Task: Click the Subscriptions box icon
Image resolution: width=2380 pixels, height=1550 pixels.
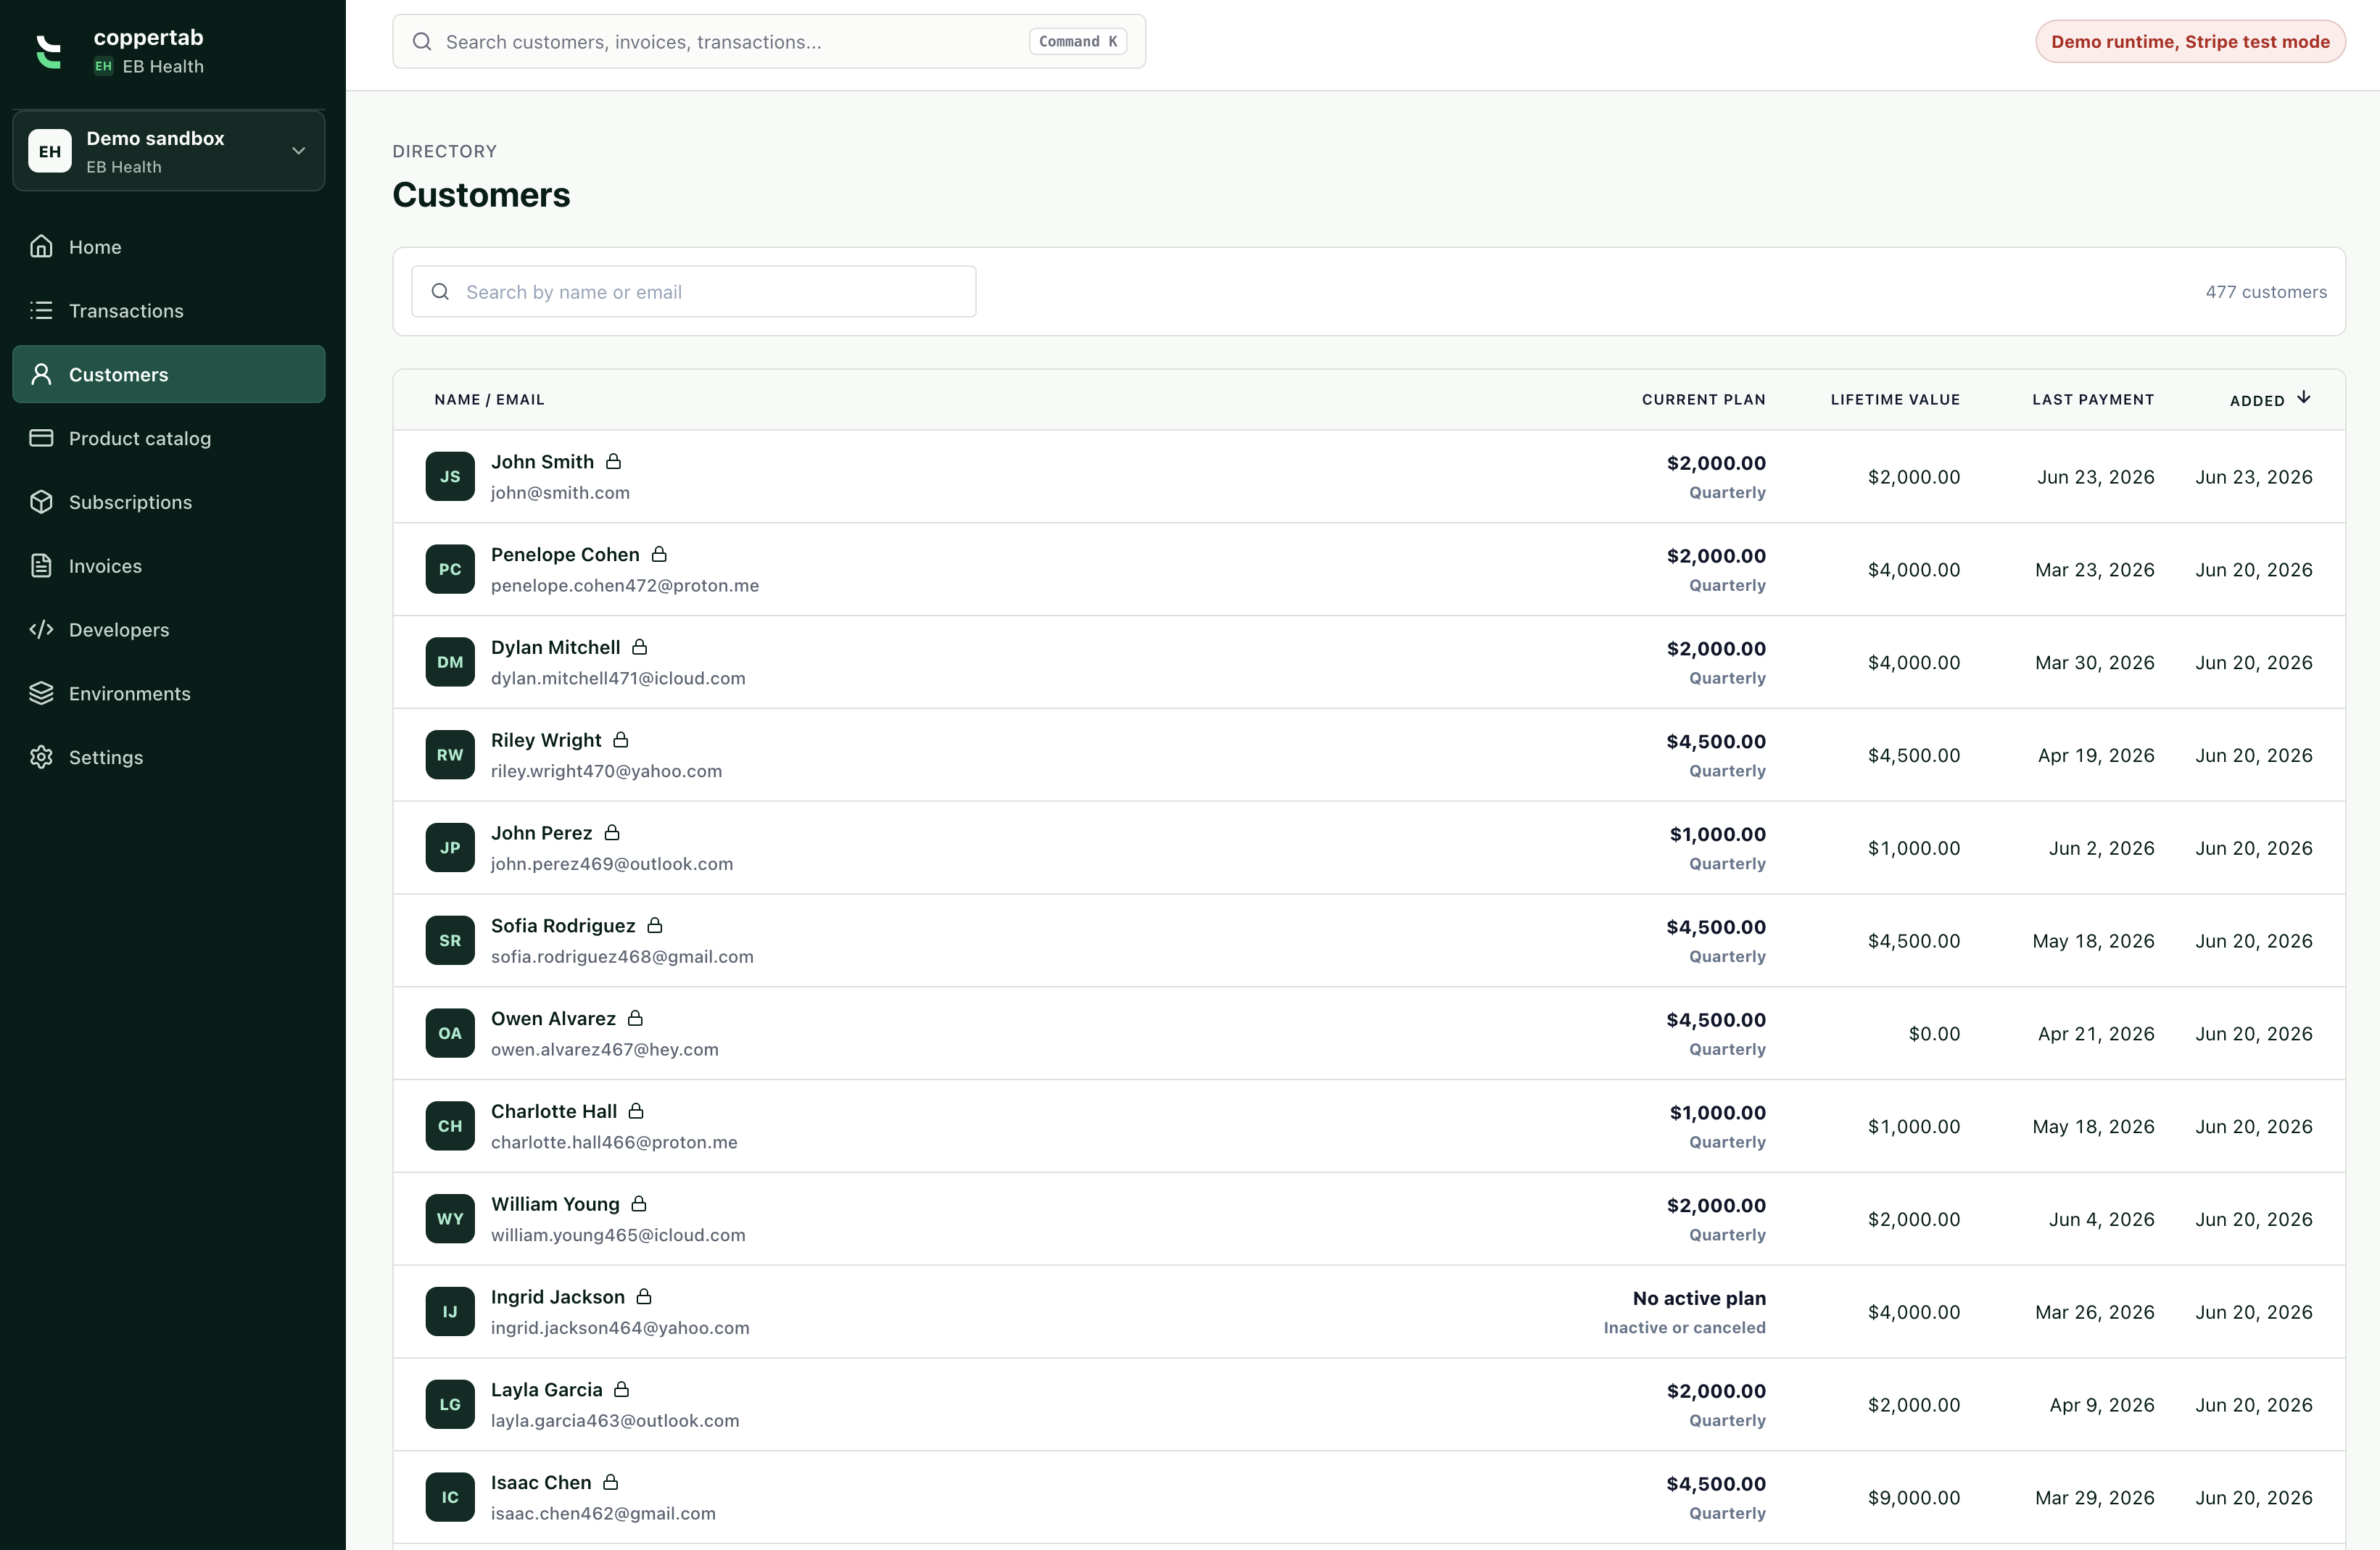Action: (x=41, y=502)
